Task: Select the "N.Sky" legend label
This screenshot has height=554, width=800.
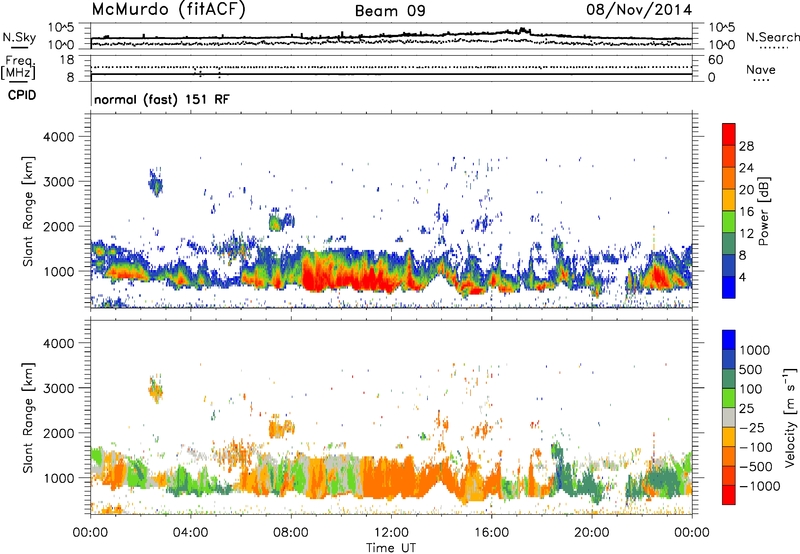Action: 19,37
